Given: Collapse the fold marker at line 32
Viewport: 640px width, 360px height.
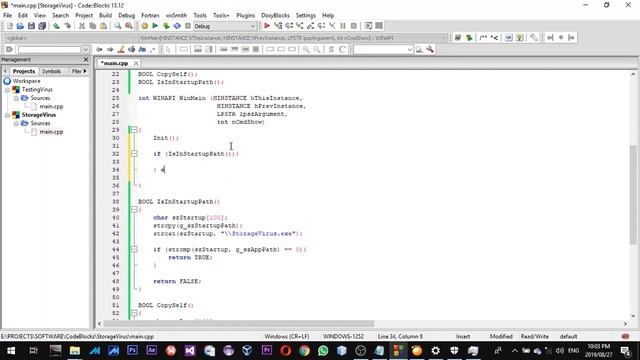Looking at the screenshot, I should (134, 153).
